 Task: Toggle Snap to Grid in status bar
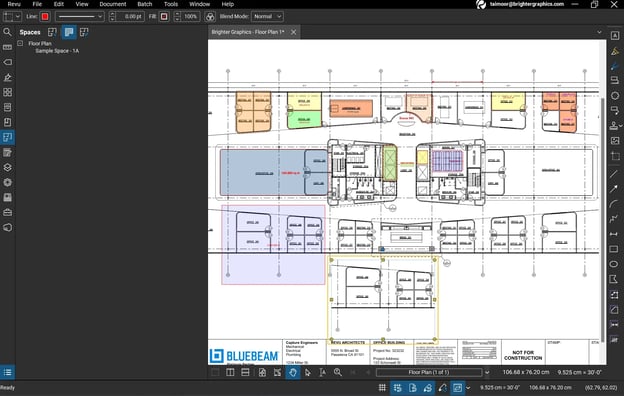pos(397,388)
